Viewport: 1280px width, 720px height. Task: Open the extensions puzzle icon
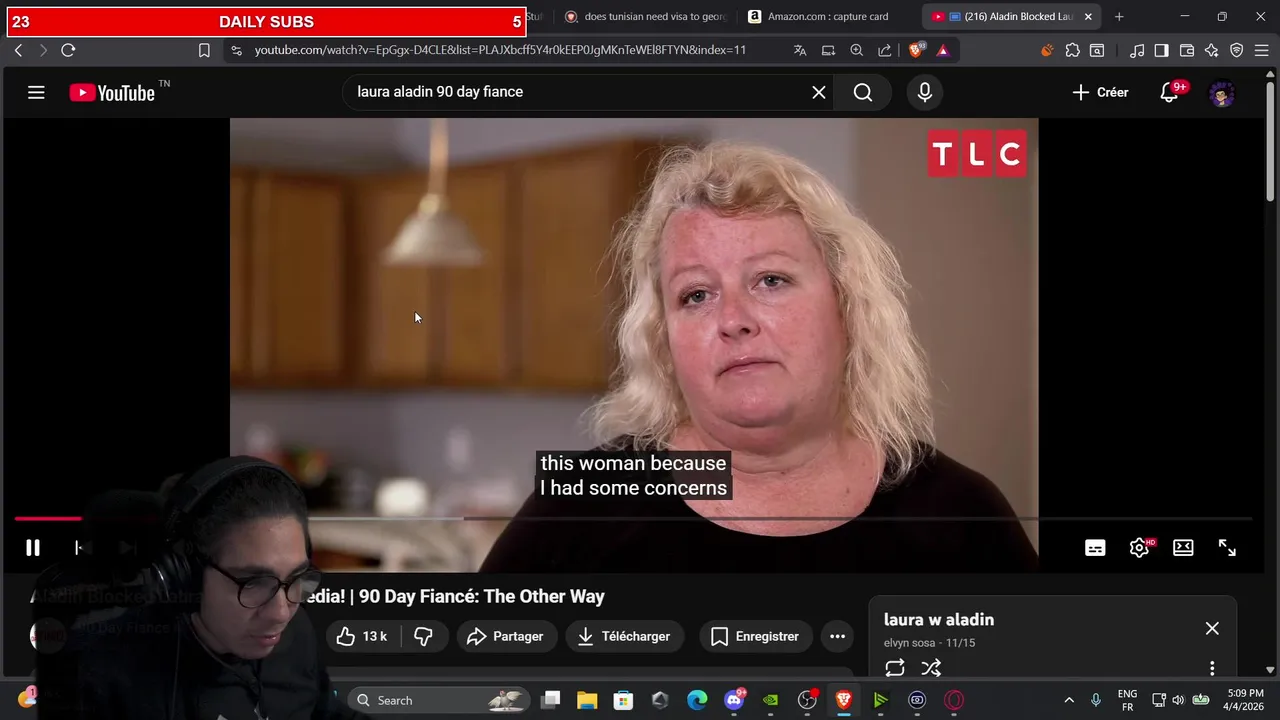(1073, 50)
